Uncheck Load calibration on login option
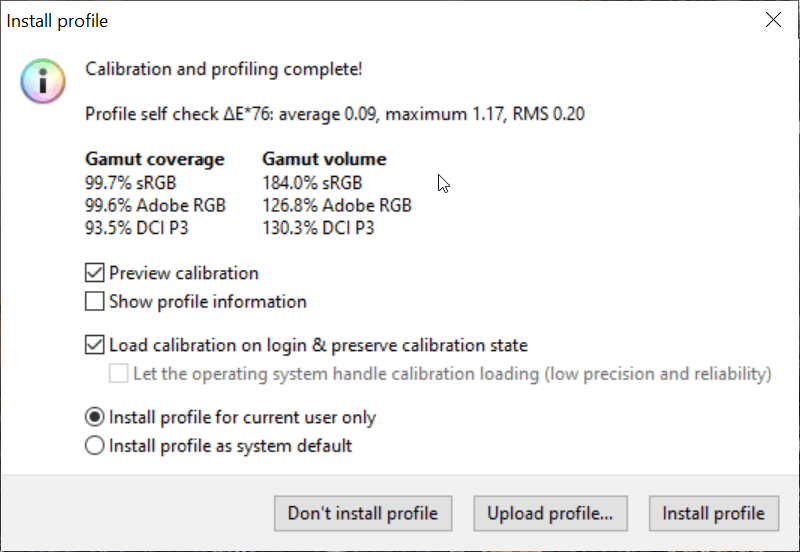 click(95, 346)
